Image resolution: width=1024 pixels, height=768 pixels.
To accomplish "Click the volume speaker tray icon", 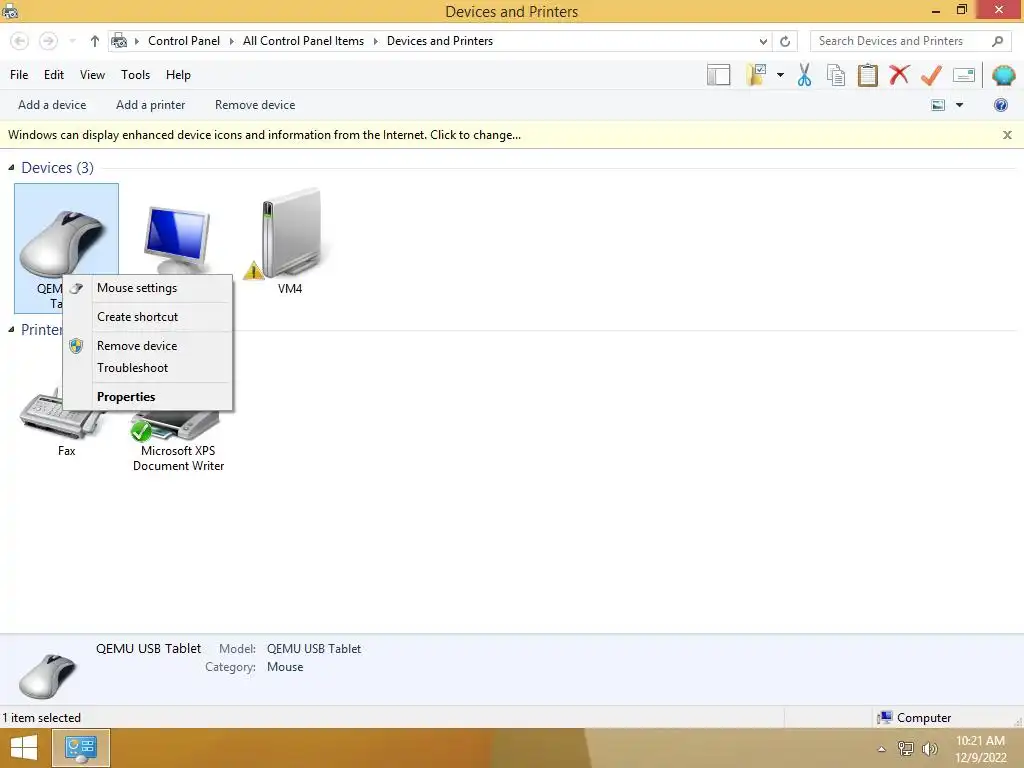I will click(929, 748).
